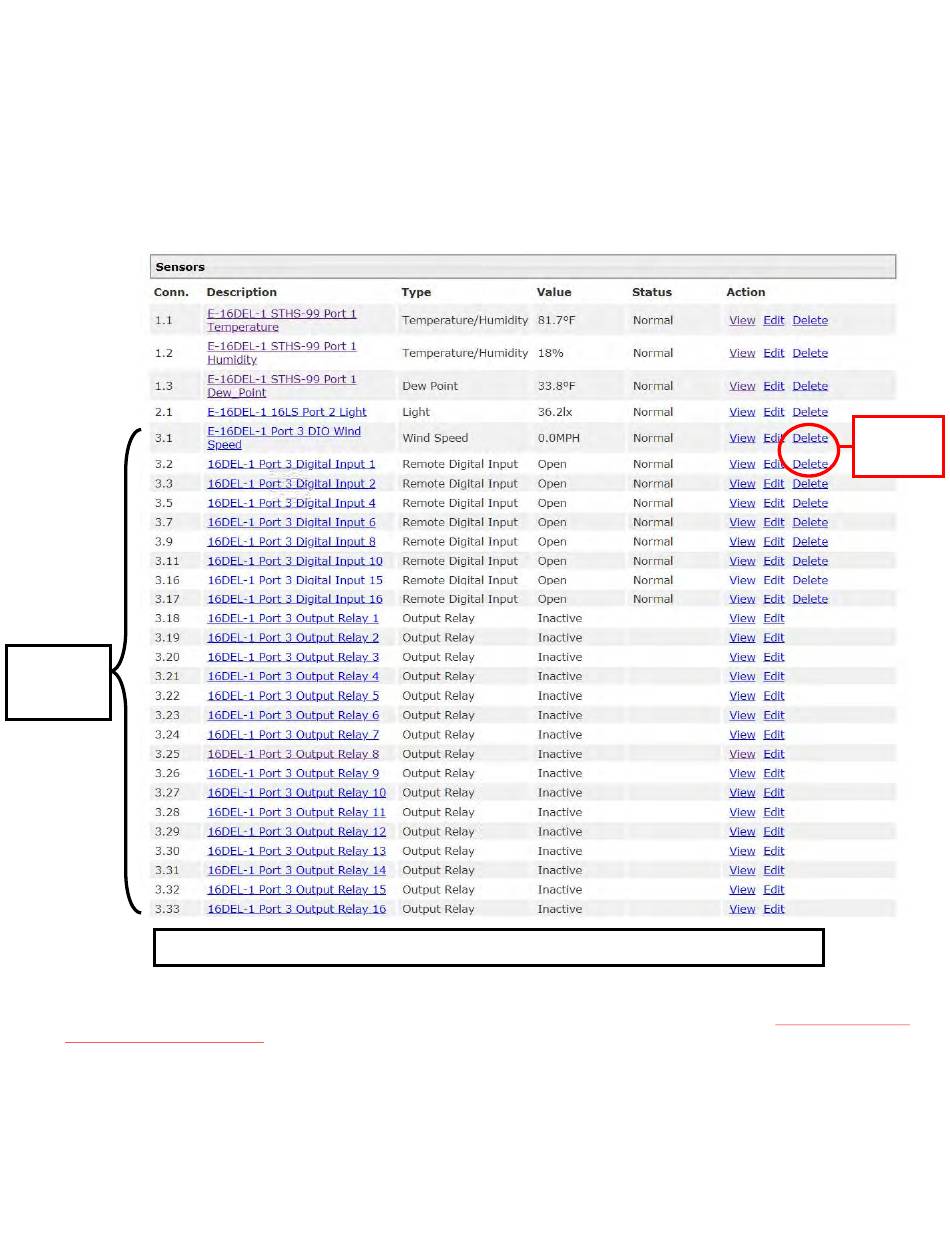Click View for sensor 3.7 Digital Input 6

tap(742, 523)
